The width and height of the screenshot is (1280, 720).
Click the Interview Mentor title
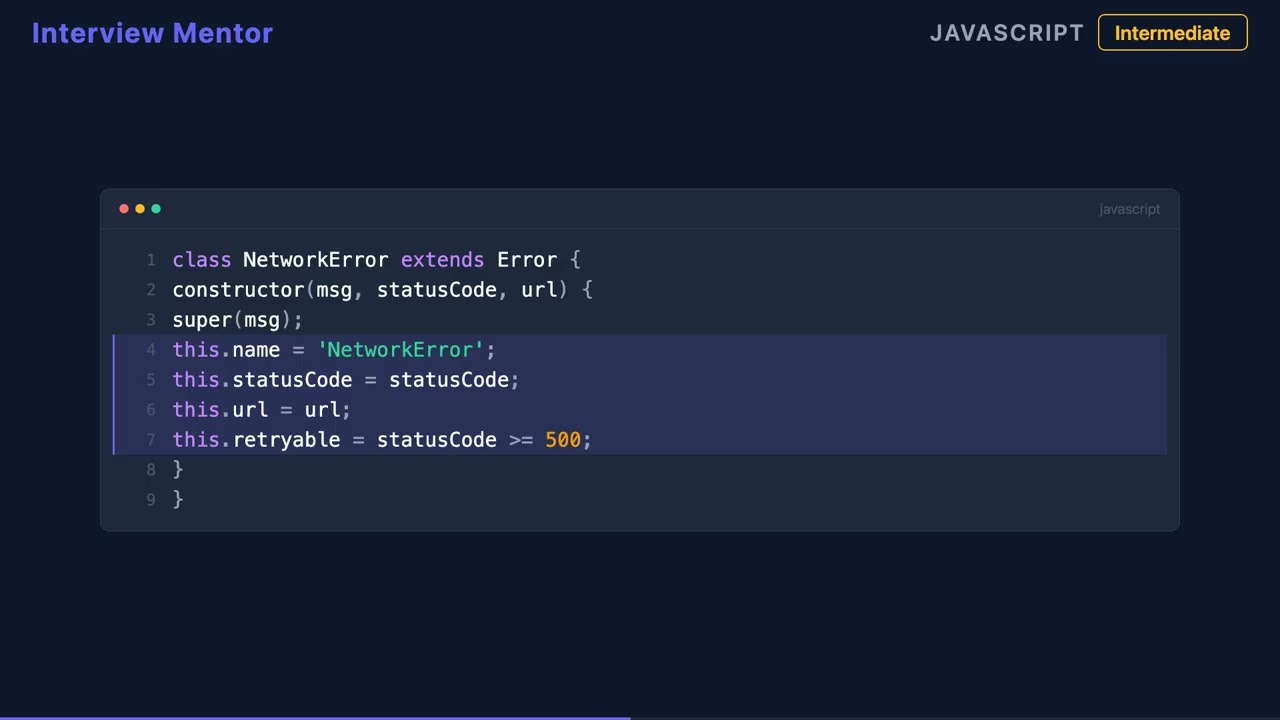click(x=152, y=33)
